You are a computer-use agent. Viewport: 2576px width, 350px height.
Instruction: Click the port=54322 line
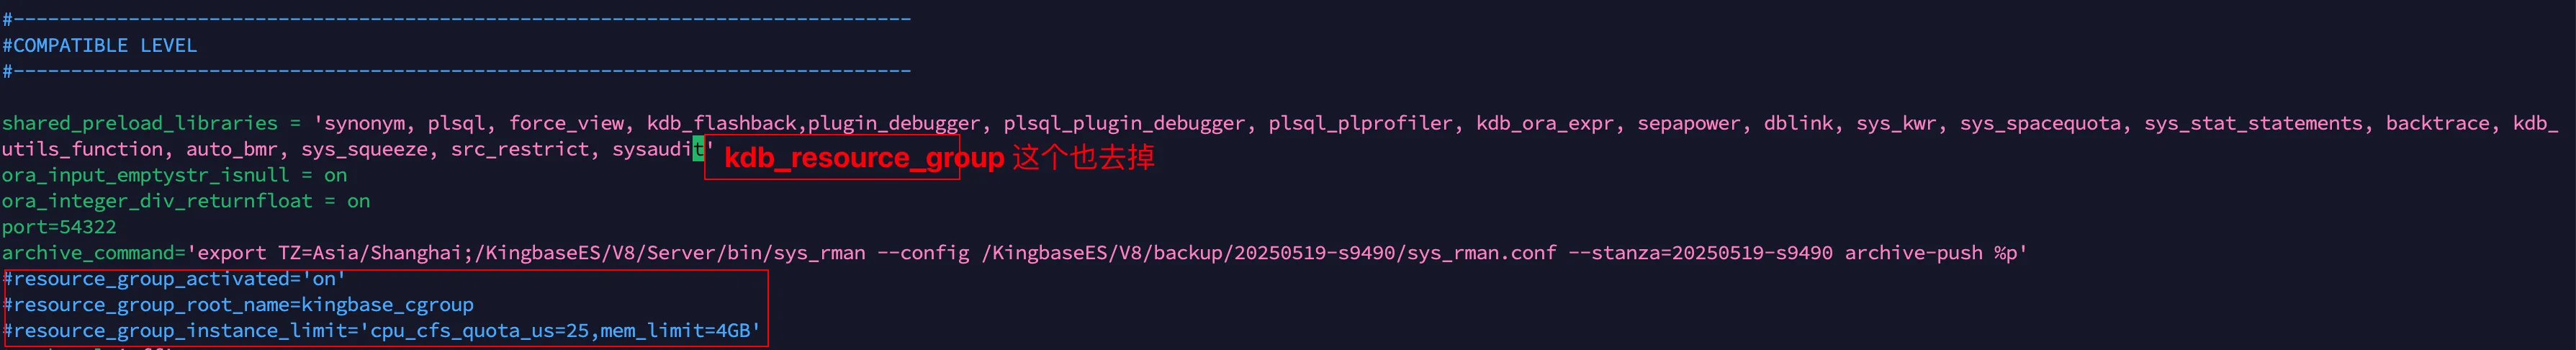[x=59, y=227]
